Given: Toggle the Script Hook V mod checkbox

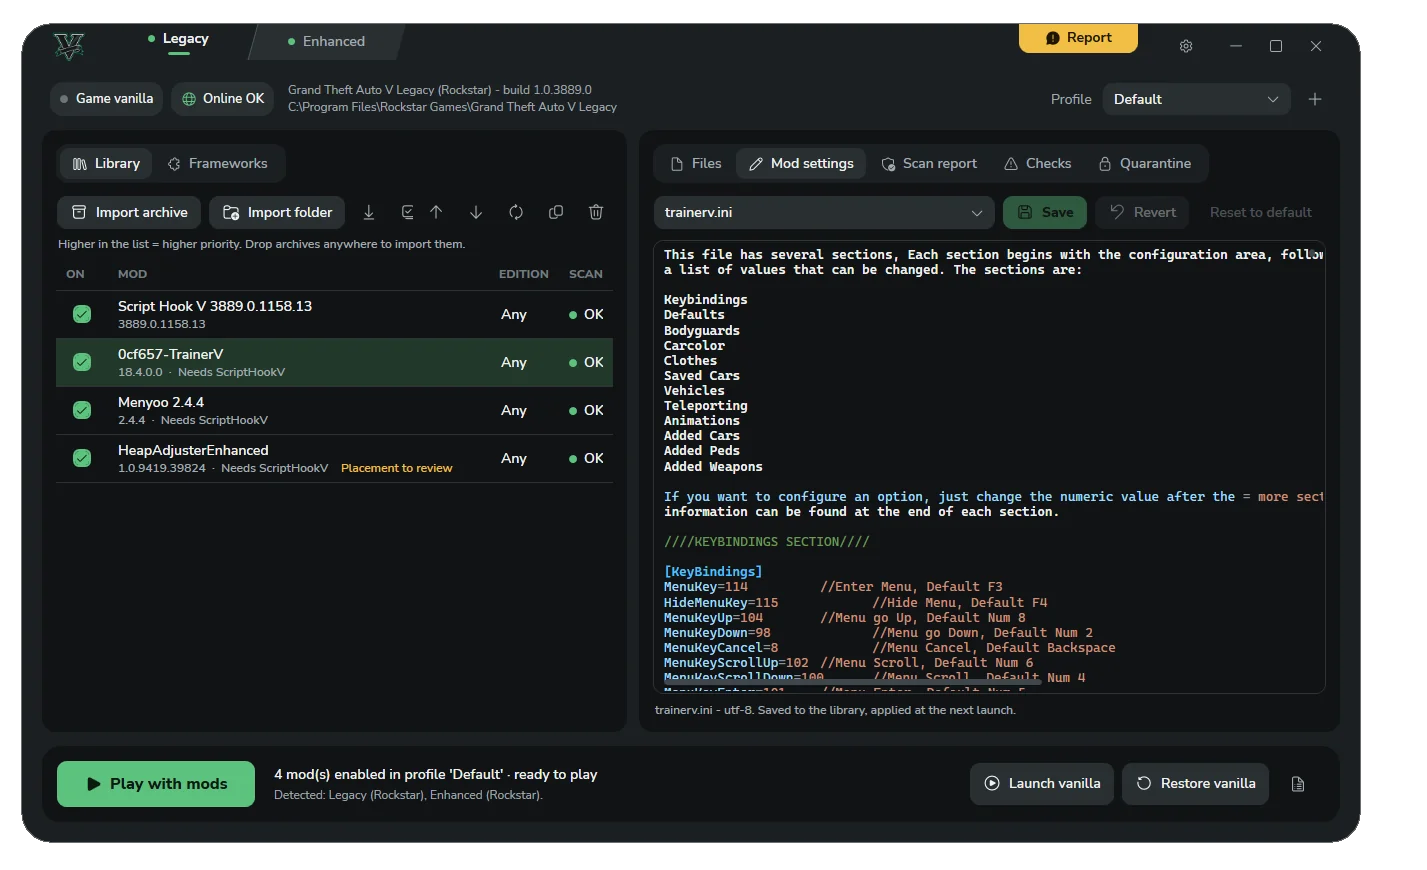Looking at the screenshot, I should [x=82, y=314].
